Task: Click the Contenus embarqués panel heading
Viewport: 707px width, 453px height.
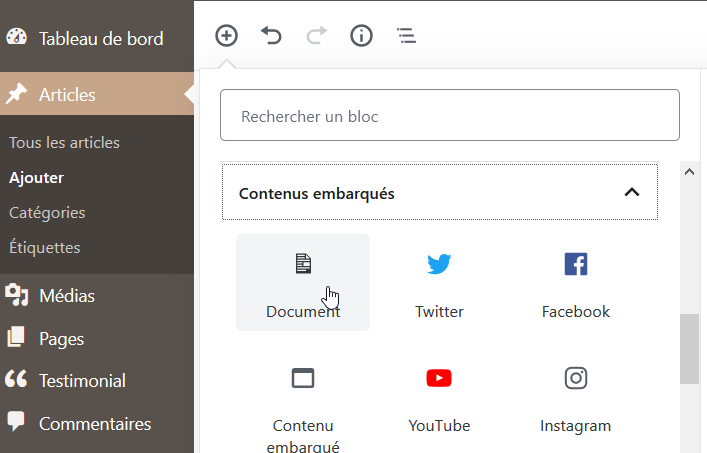Action: [x=440, y=192]
